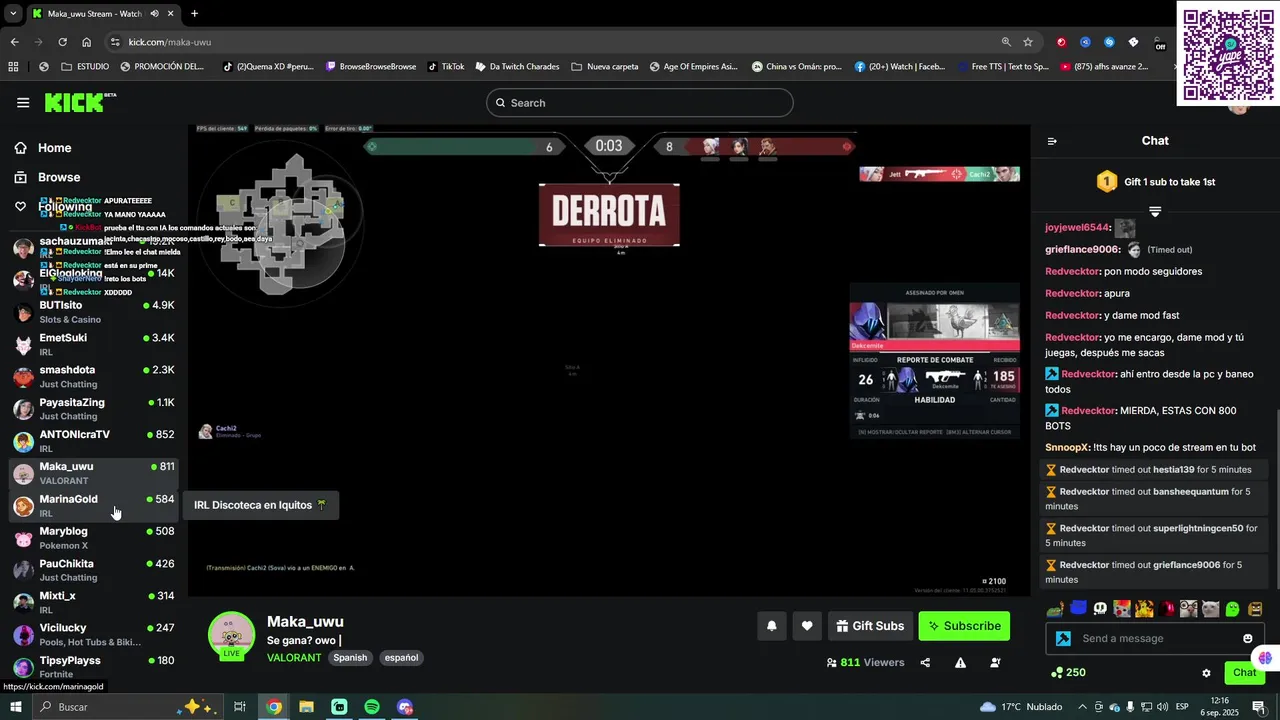Click the español tag

click(x=401, y=658)
